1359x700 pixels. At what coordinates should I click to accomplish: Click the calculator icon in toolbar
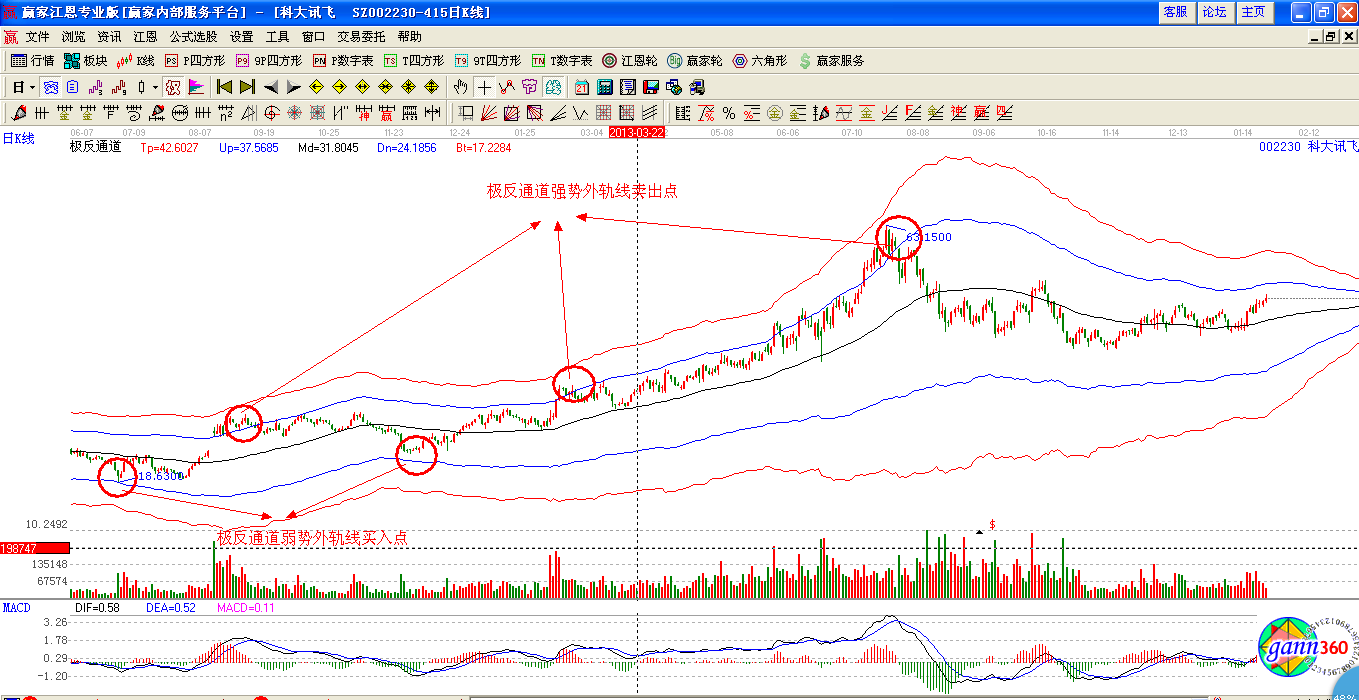603,87
